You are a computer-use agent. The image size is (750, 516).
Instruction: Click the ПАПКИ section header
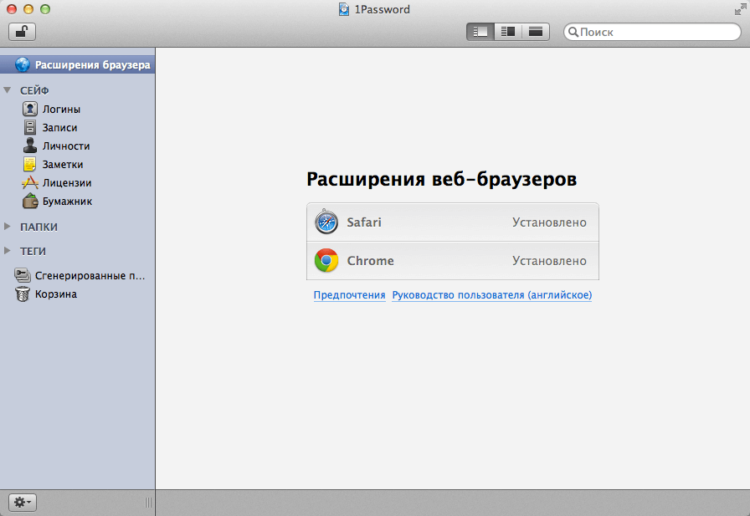(38, 227)
